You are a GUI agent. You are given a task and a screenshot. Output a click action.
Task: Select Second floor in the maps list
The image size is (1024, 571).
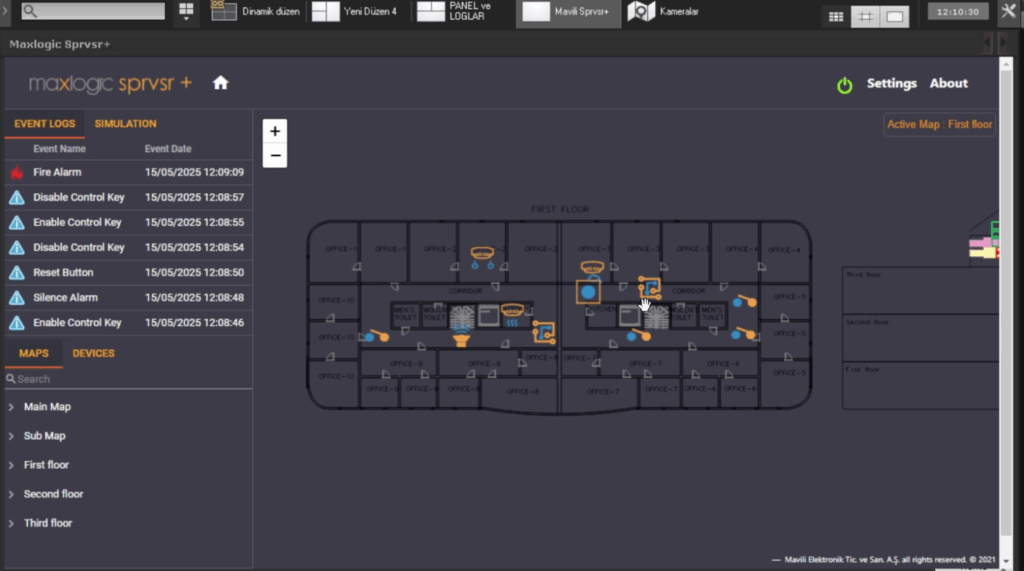pos(54,494)
